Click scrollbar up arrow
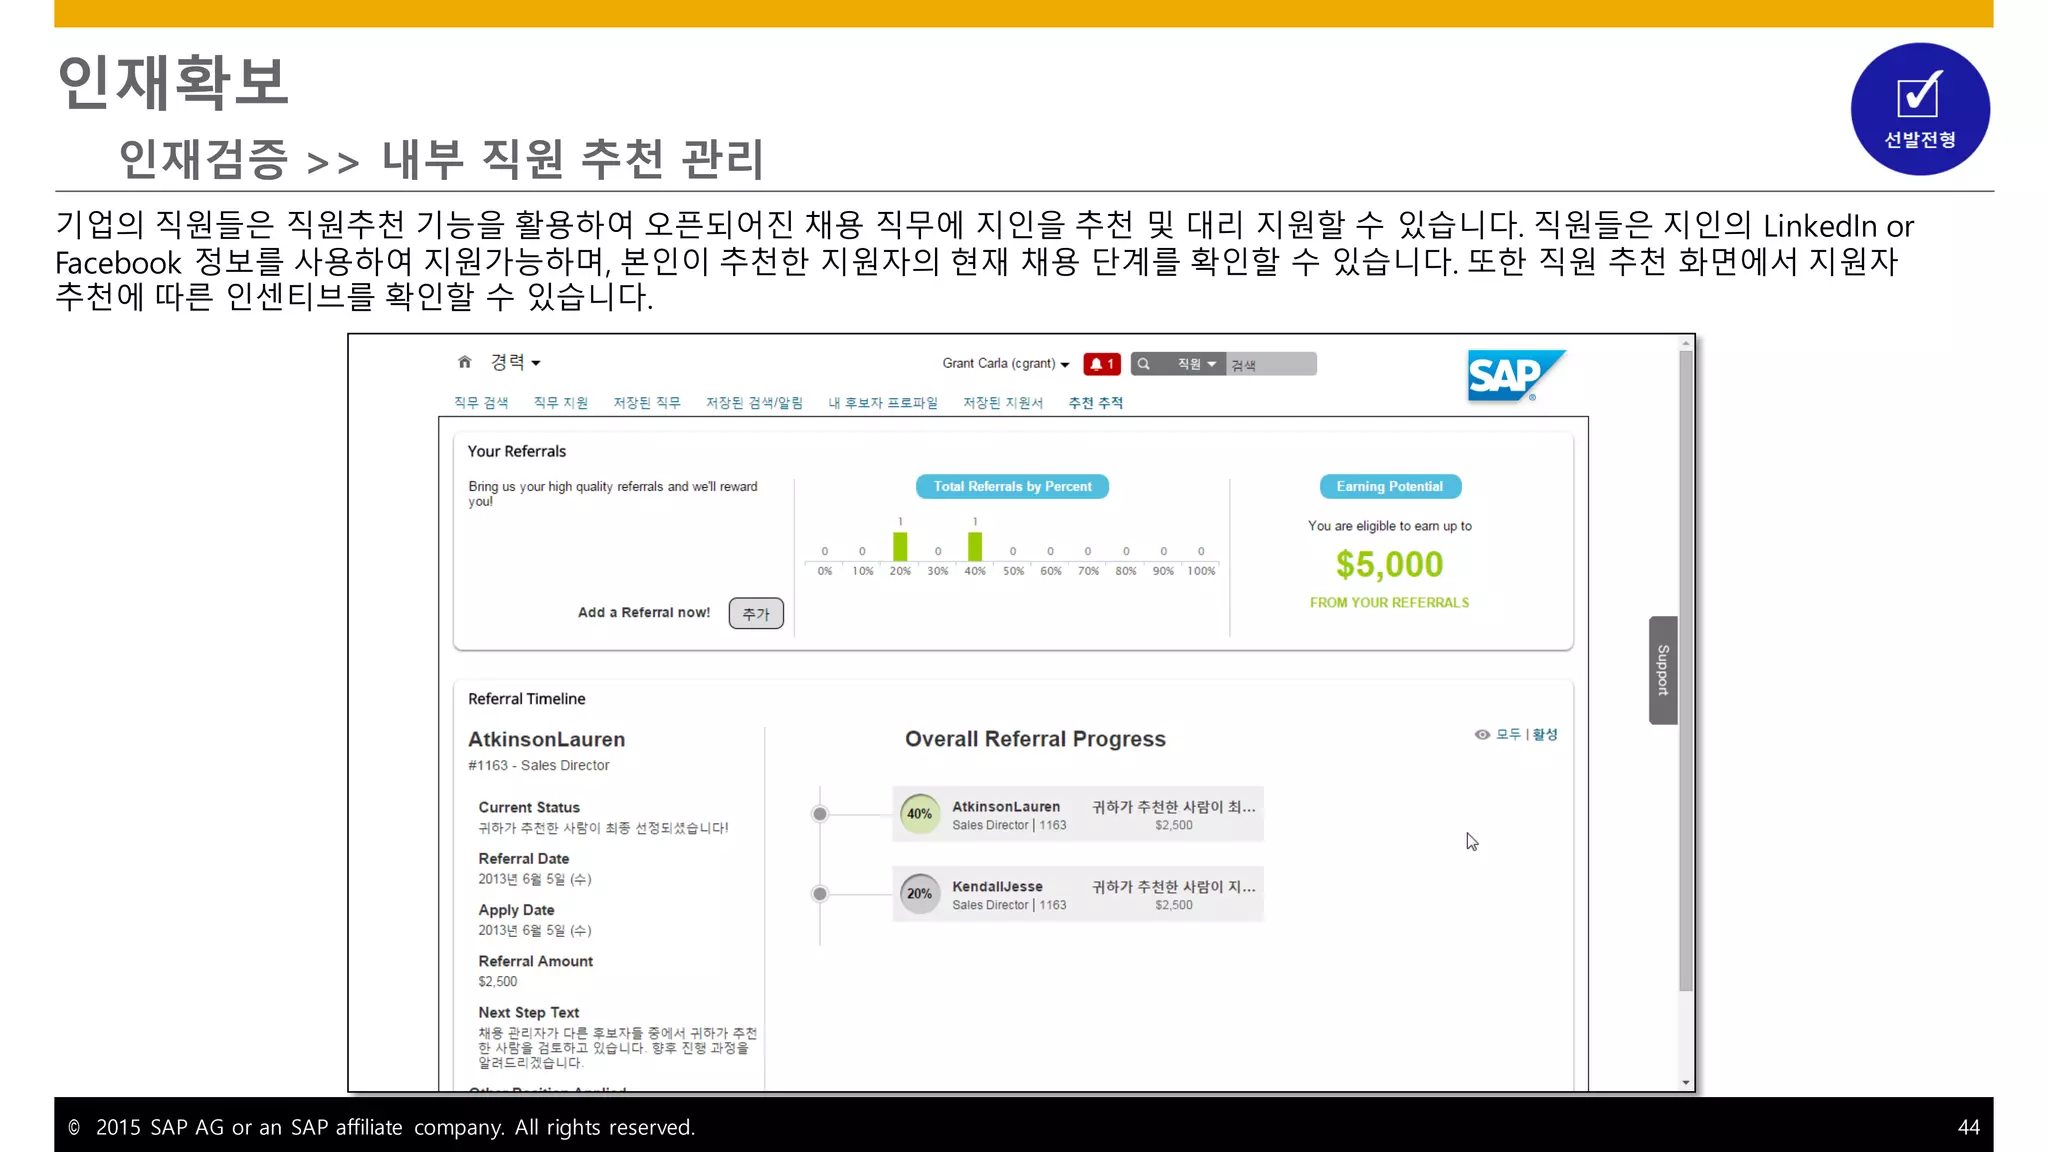 pos(1686,343)
